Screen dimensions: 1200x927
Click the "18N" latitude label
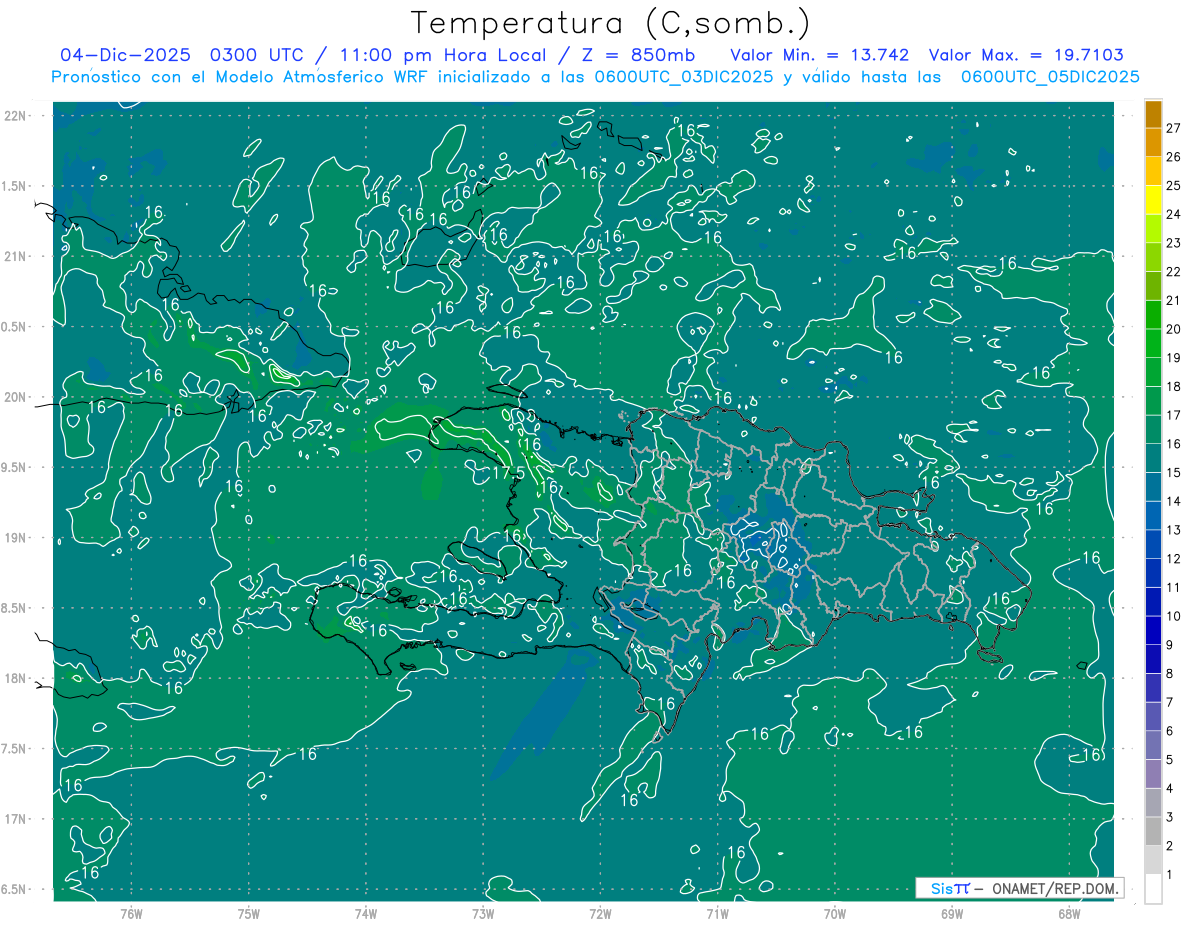click(15, 678)
